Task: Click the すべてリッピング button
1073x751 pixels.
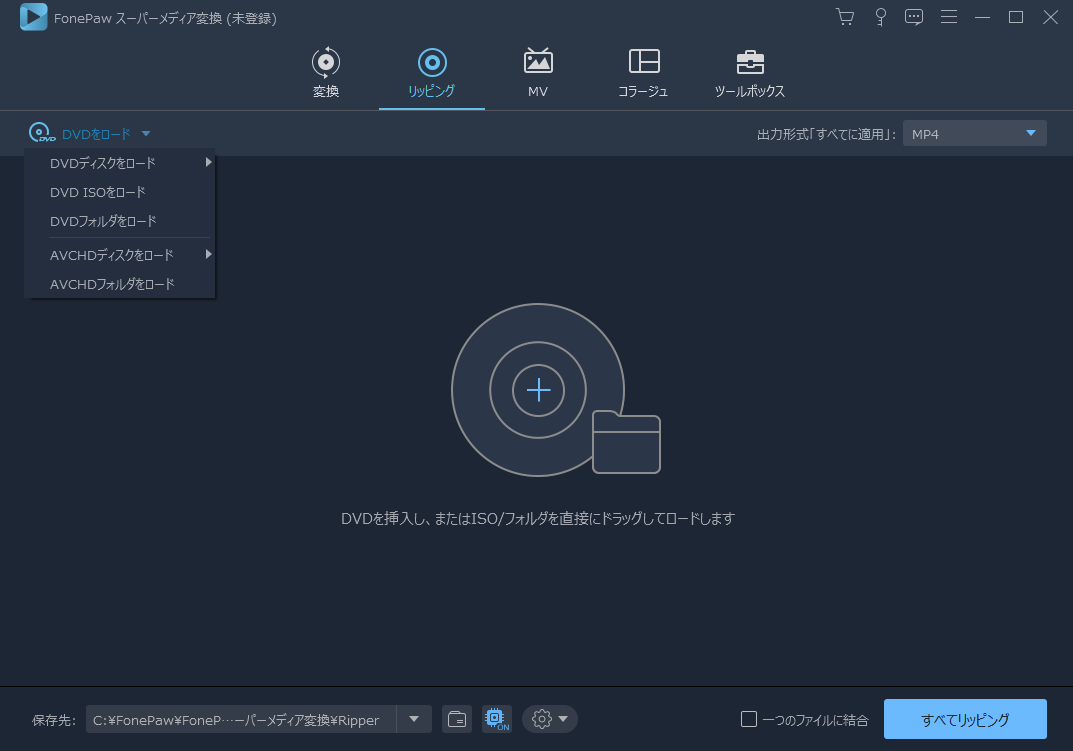Action: [965, 719]
